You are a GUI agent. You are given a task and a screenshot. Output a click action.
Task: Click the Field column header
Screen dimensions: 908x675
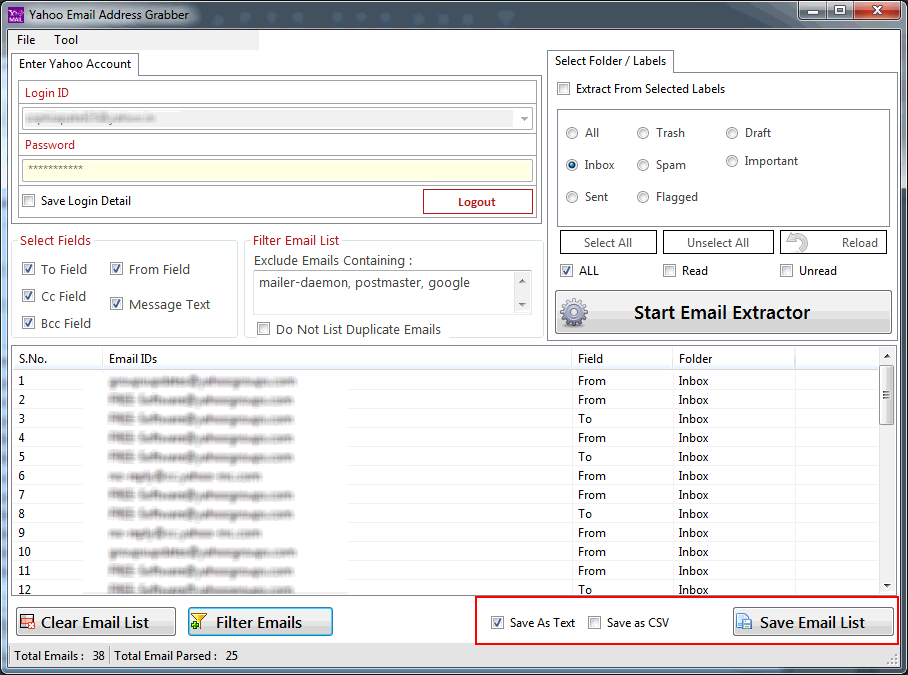pyautogui.click(x=622, y=359)
